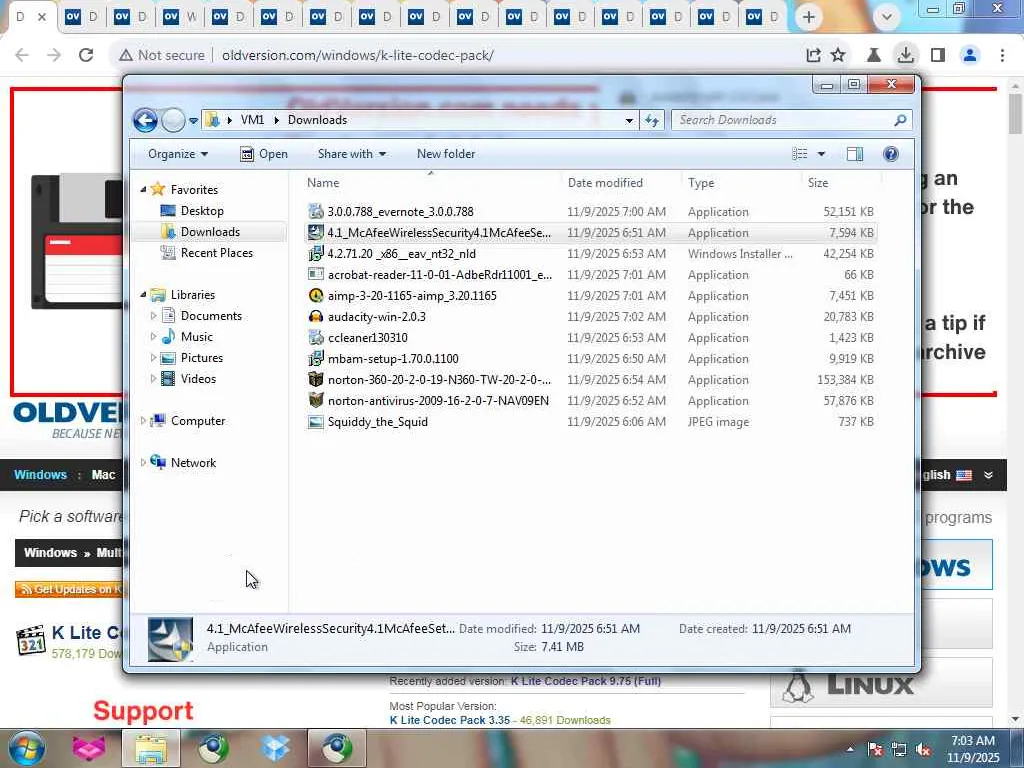1024x768 pixels.
Task: Open the Windows Start button
Action: (x=26, y=748)
